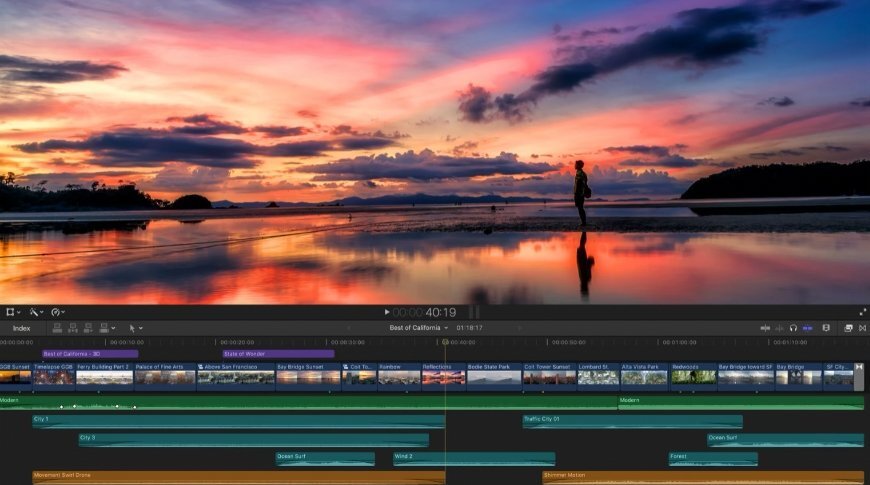This screenshot has width=870, height=485.
Task: Click the ruler at 00:00:20:00
Action: [237, 342]
